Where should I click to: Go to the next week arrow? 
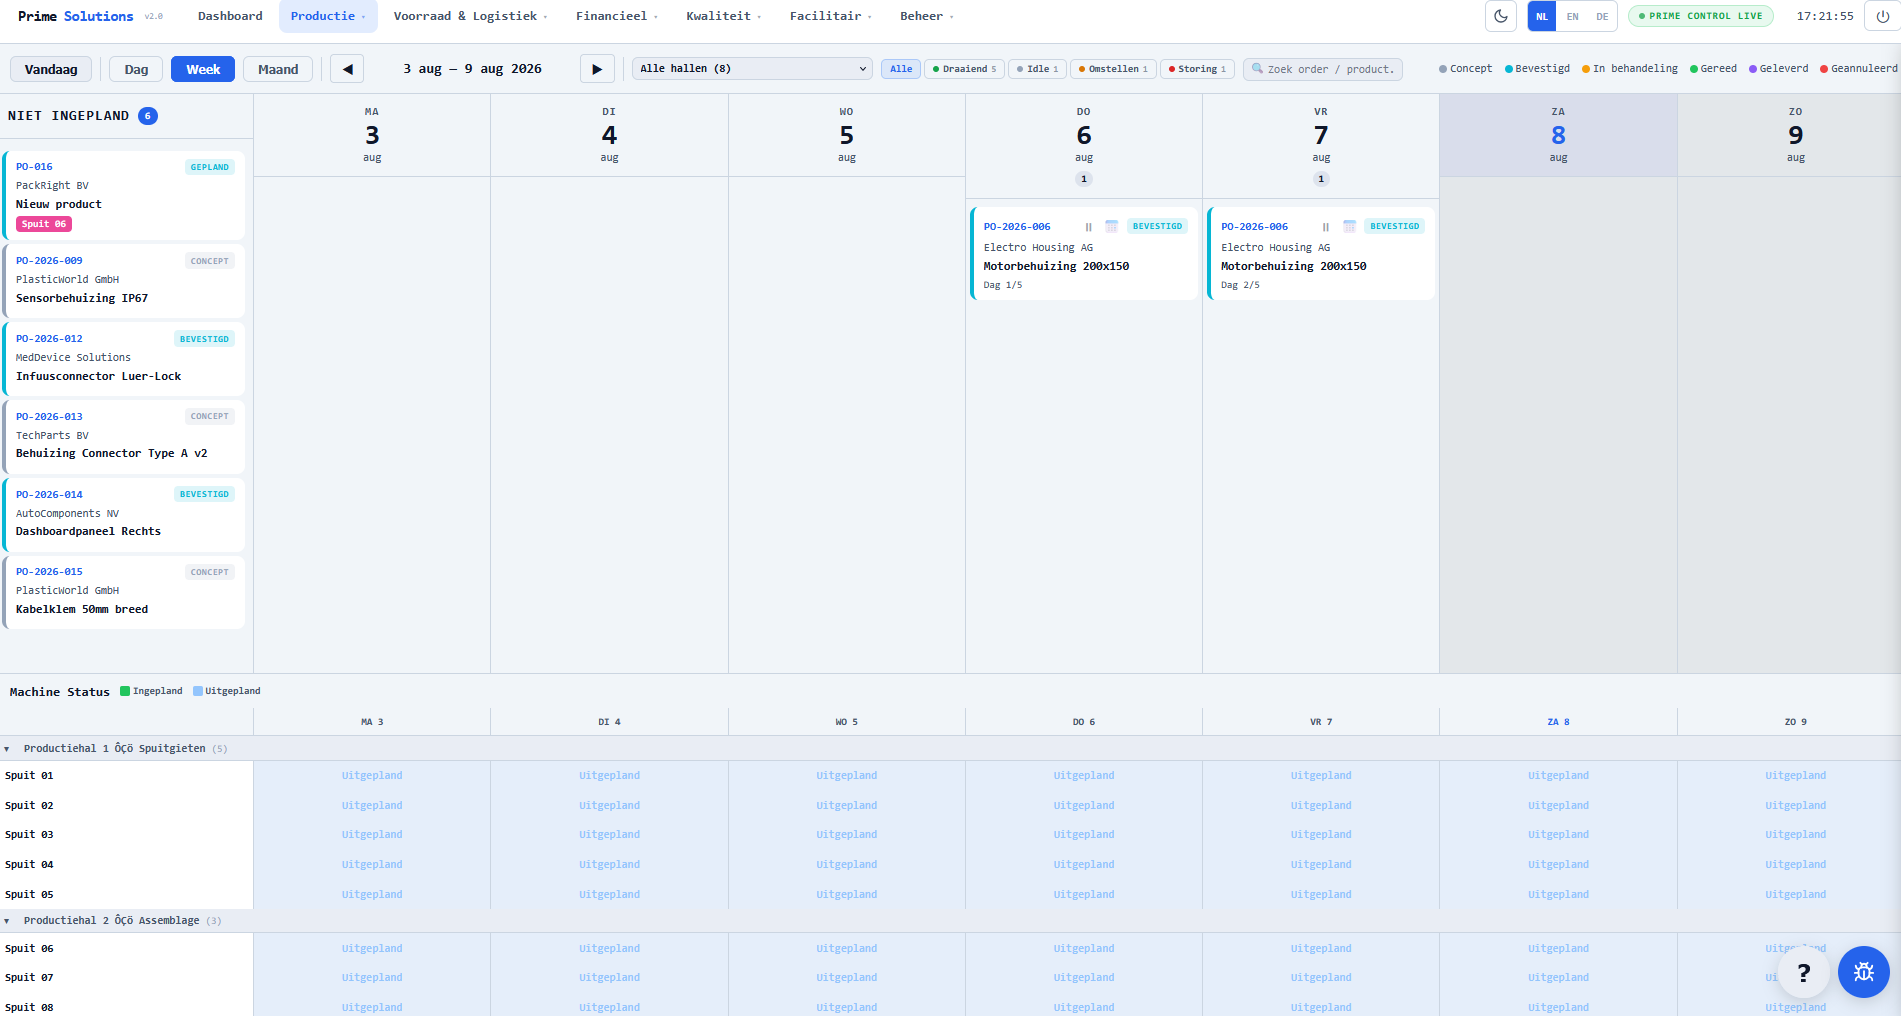point(597,69)
